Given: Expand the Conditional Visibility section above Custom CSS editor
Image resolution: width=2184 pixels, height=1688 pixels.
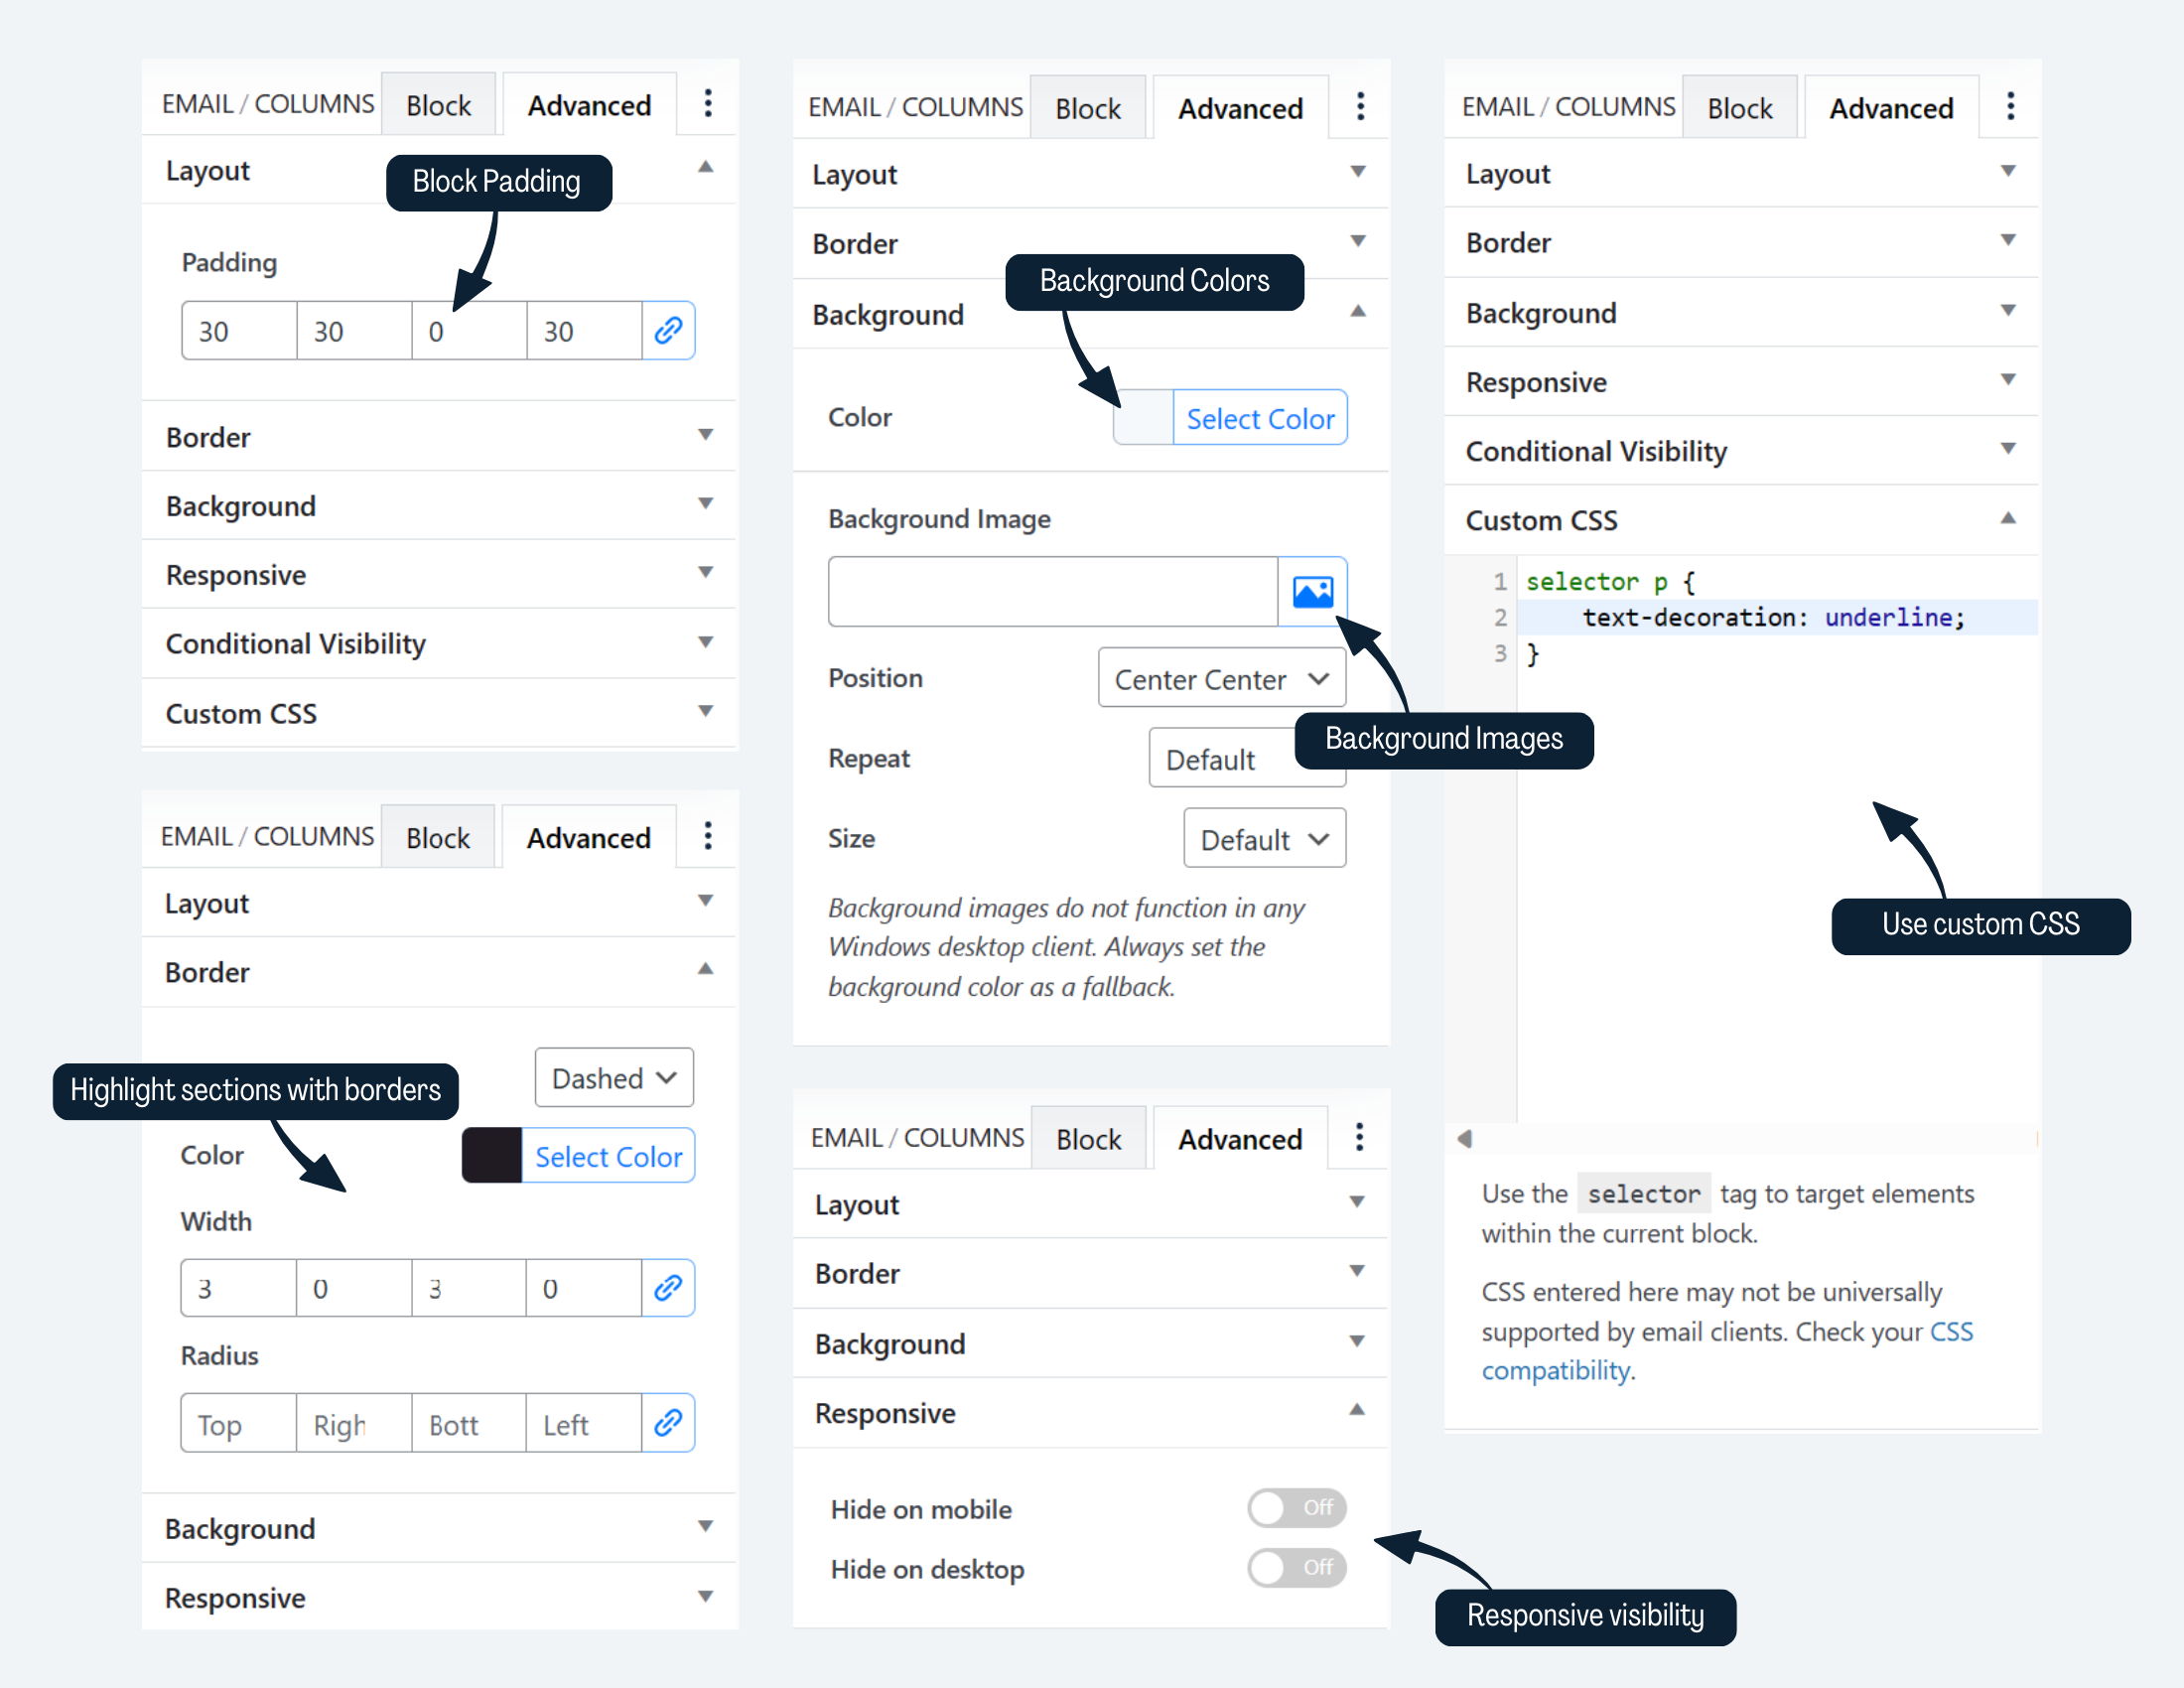Looking at the screenshot, I should (x=1741, y=451).
